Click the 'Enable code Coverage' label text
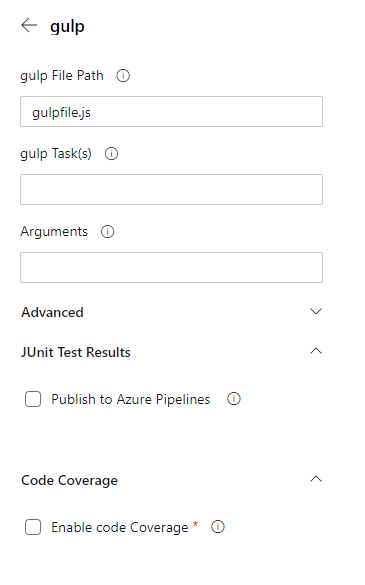This screenshot has width=365, height=585. pyautogui.click(x=119, y=528)
